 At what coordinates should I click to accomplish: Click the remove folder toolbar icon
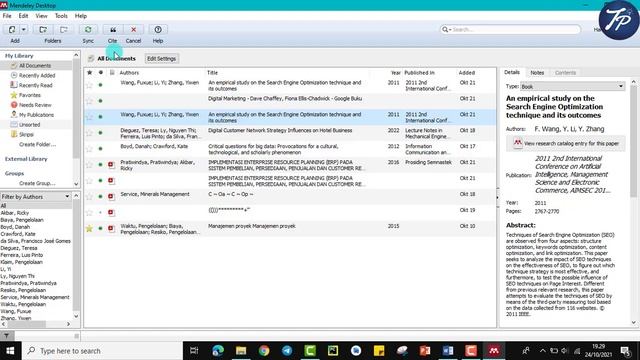click(x=64, y=29)
